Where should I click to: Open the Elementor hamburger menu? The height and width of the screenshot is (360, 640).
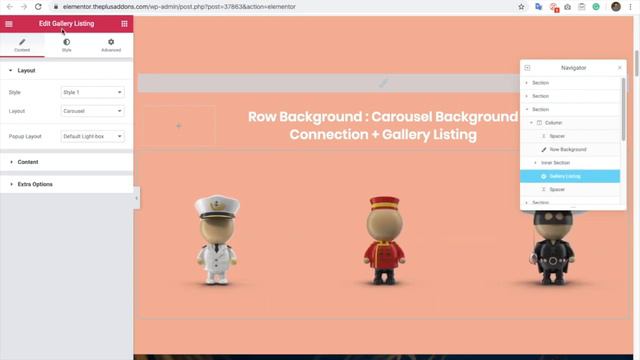9,24
